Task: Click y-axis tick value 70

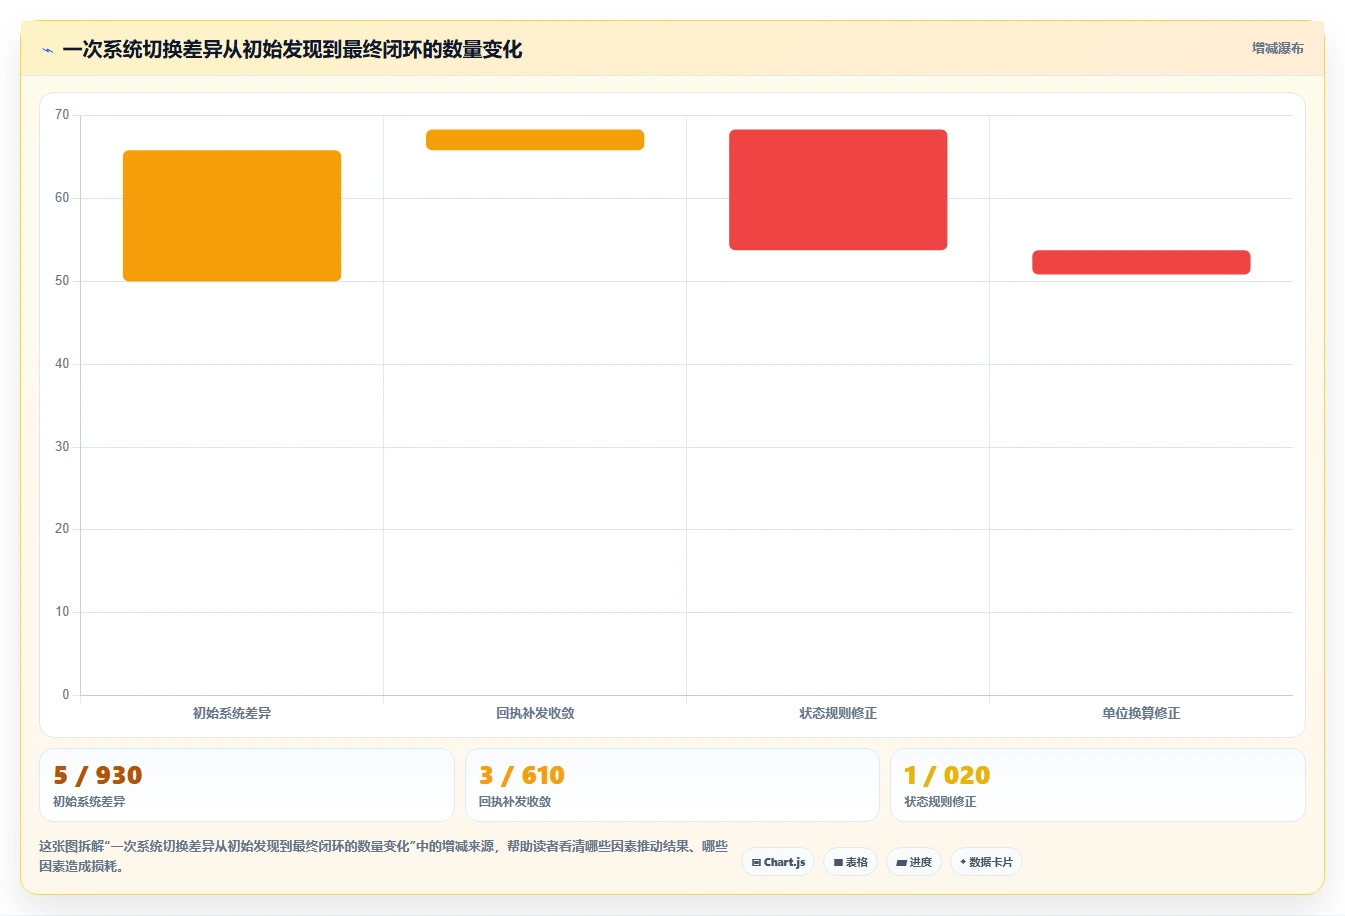Action: [x=62, y=115]
